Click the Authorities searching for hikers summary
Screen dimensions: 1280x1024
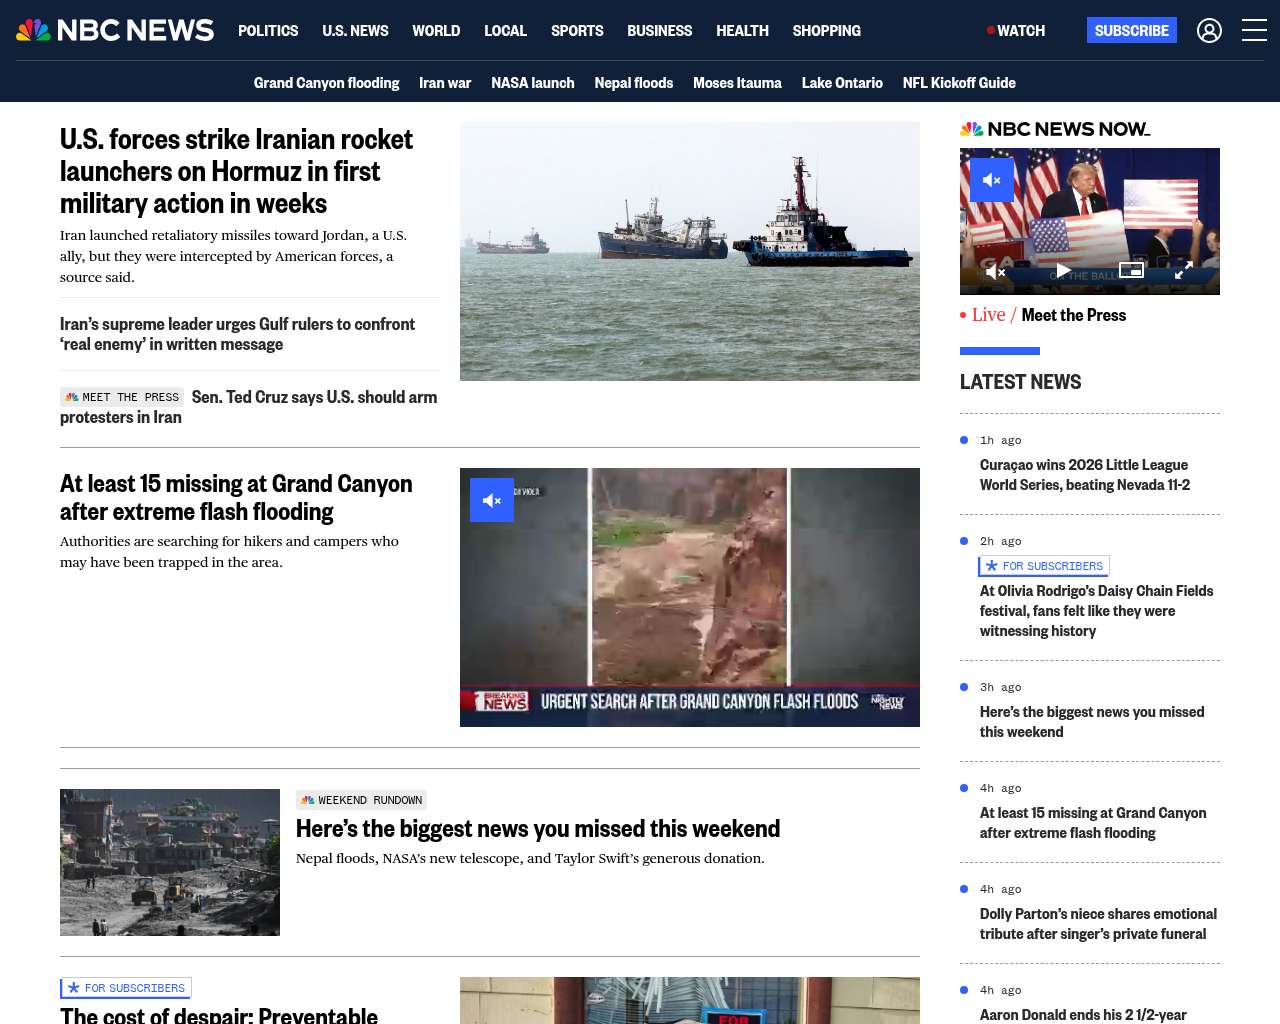(229, 552)
